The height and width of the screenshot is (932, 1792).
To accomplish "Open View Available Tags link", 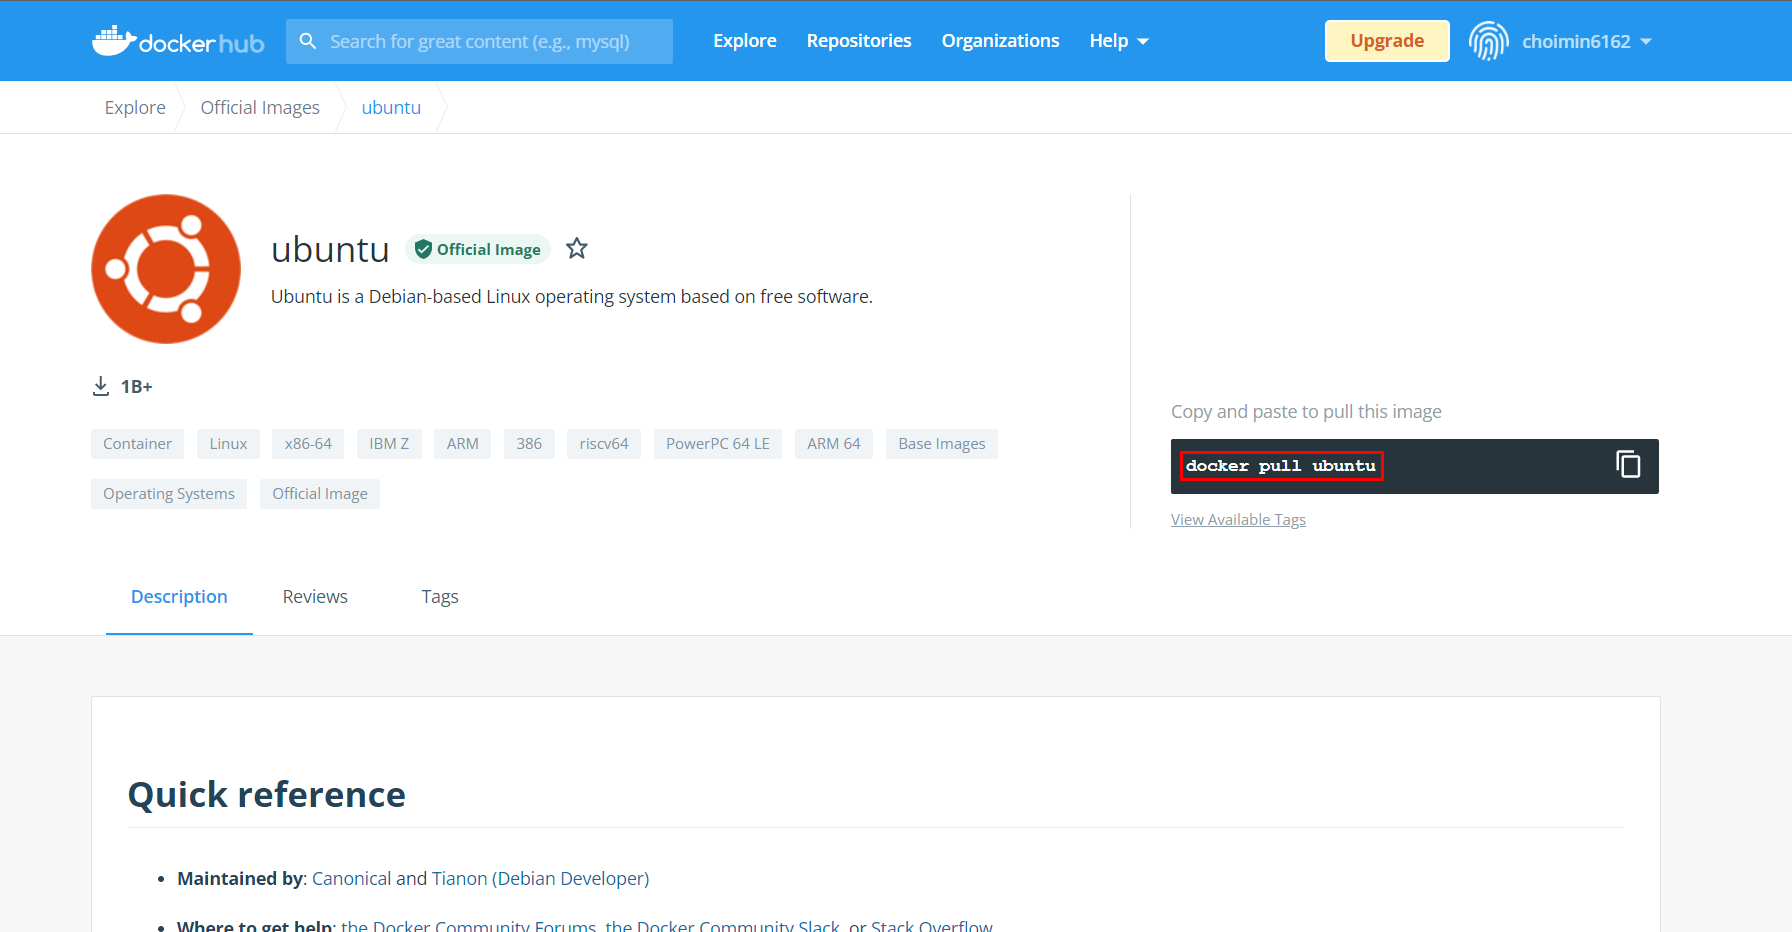I will click(x=1238, y=519).
